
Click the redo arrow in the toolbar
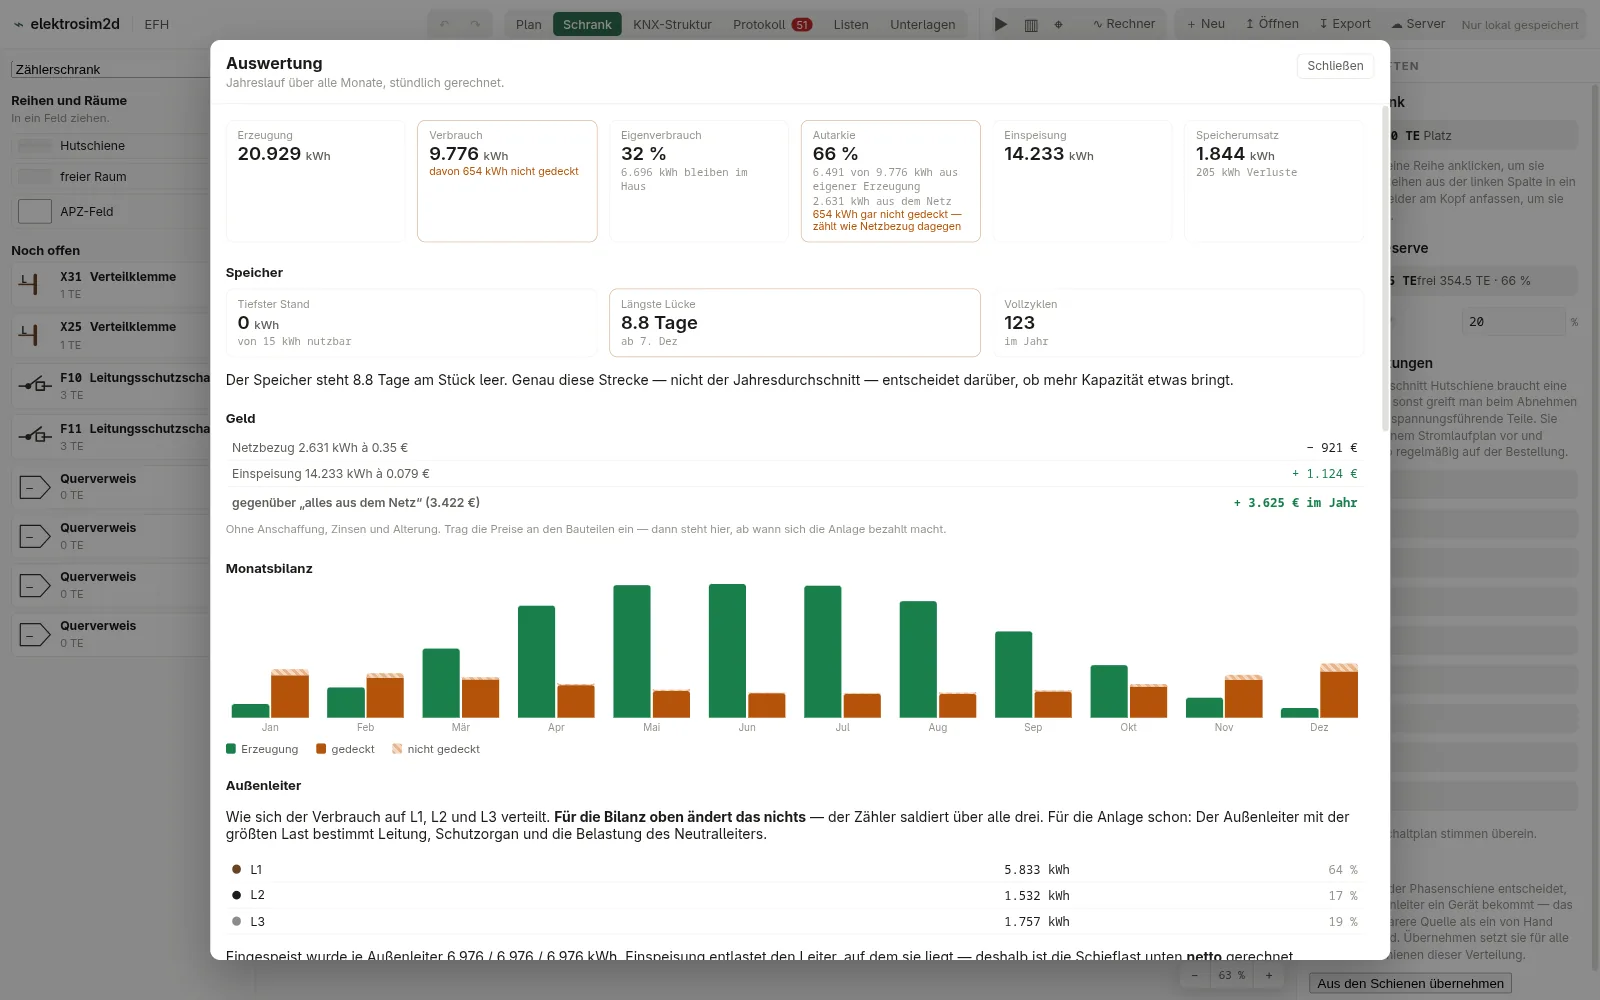pyautogui.click(x=475, y=24)
